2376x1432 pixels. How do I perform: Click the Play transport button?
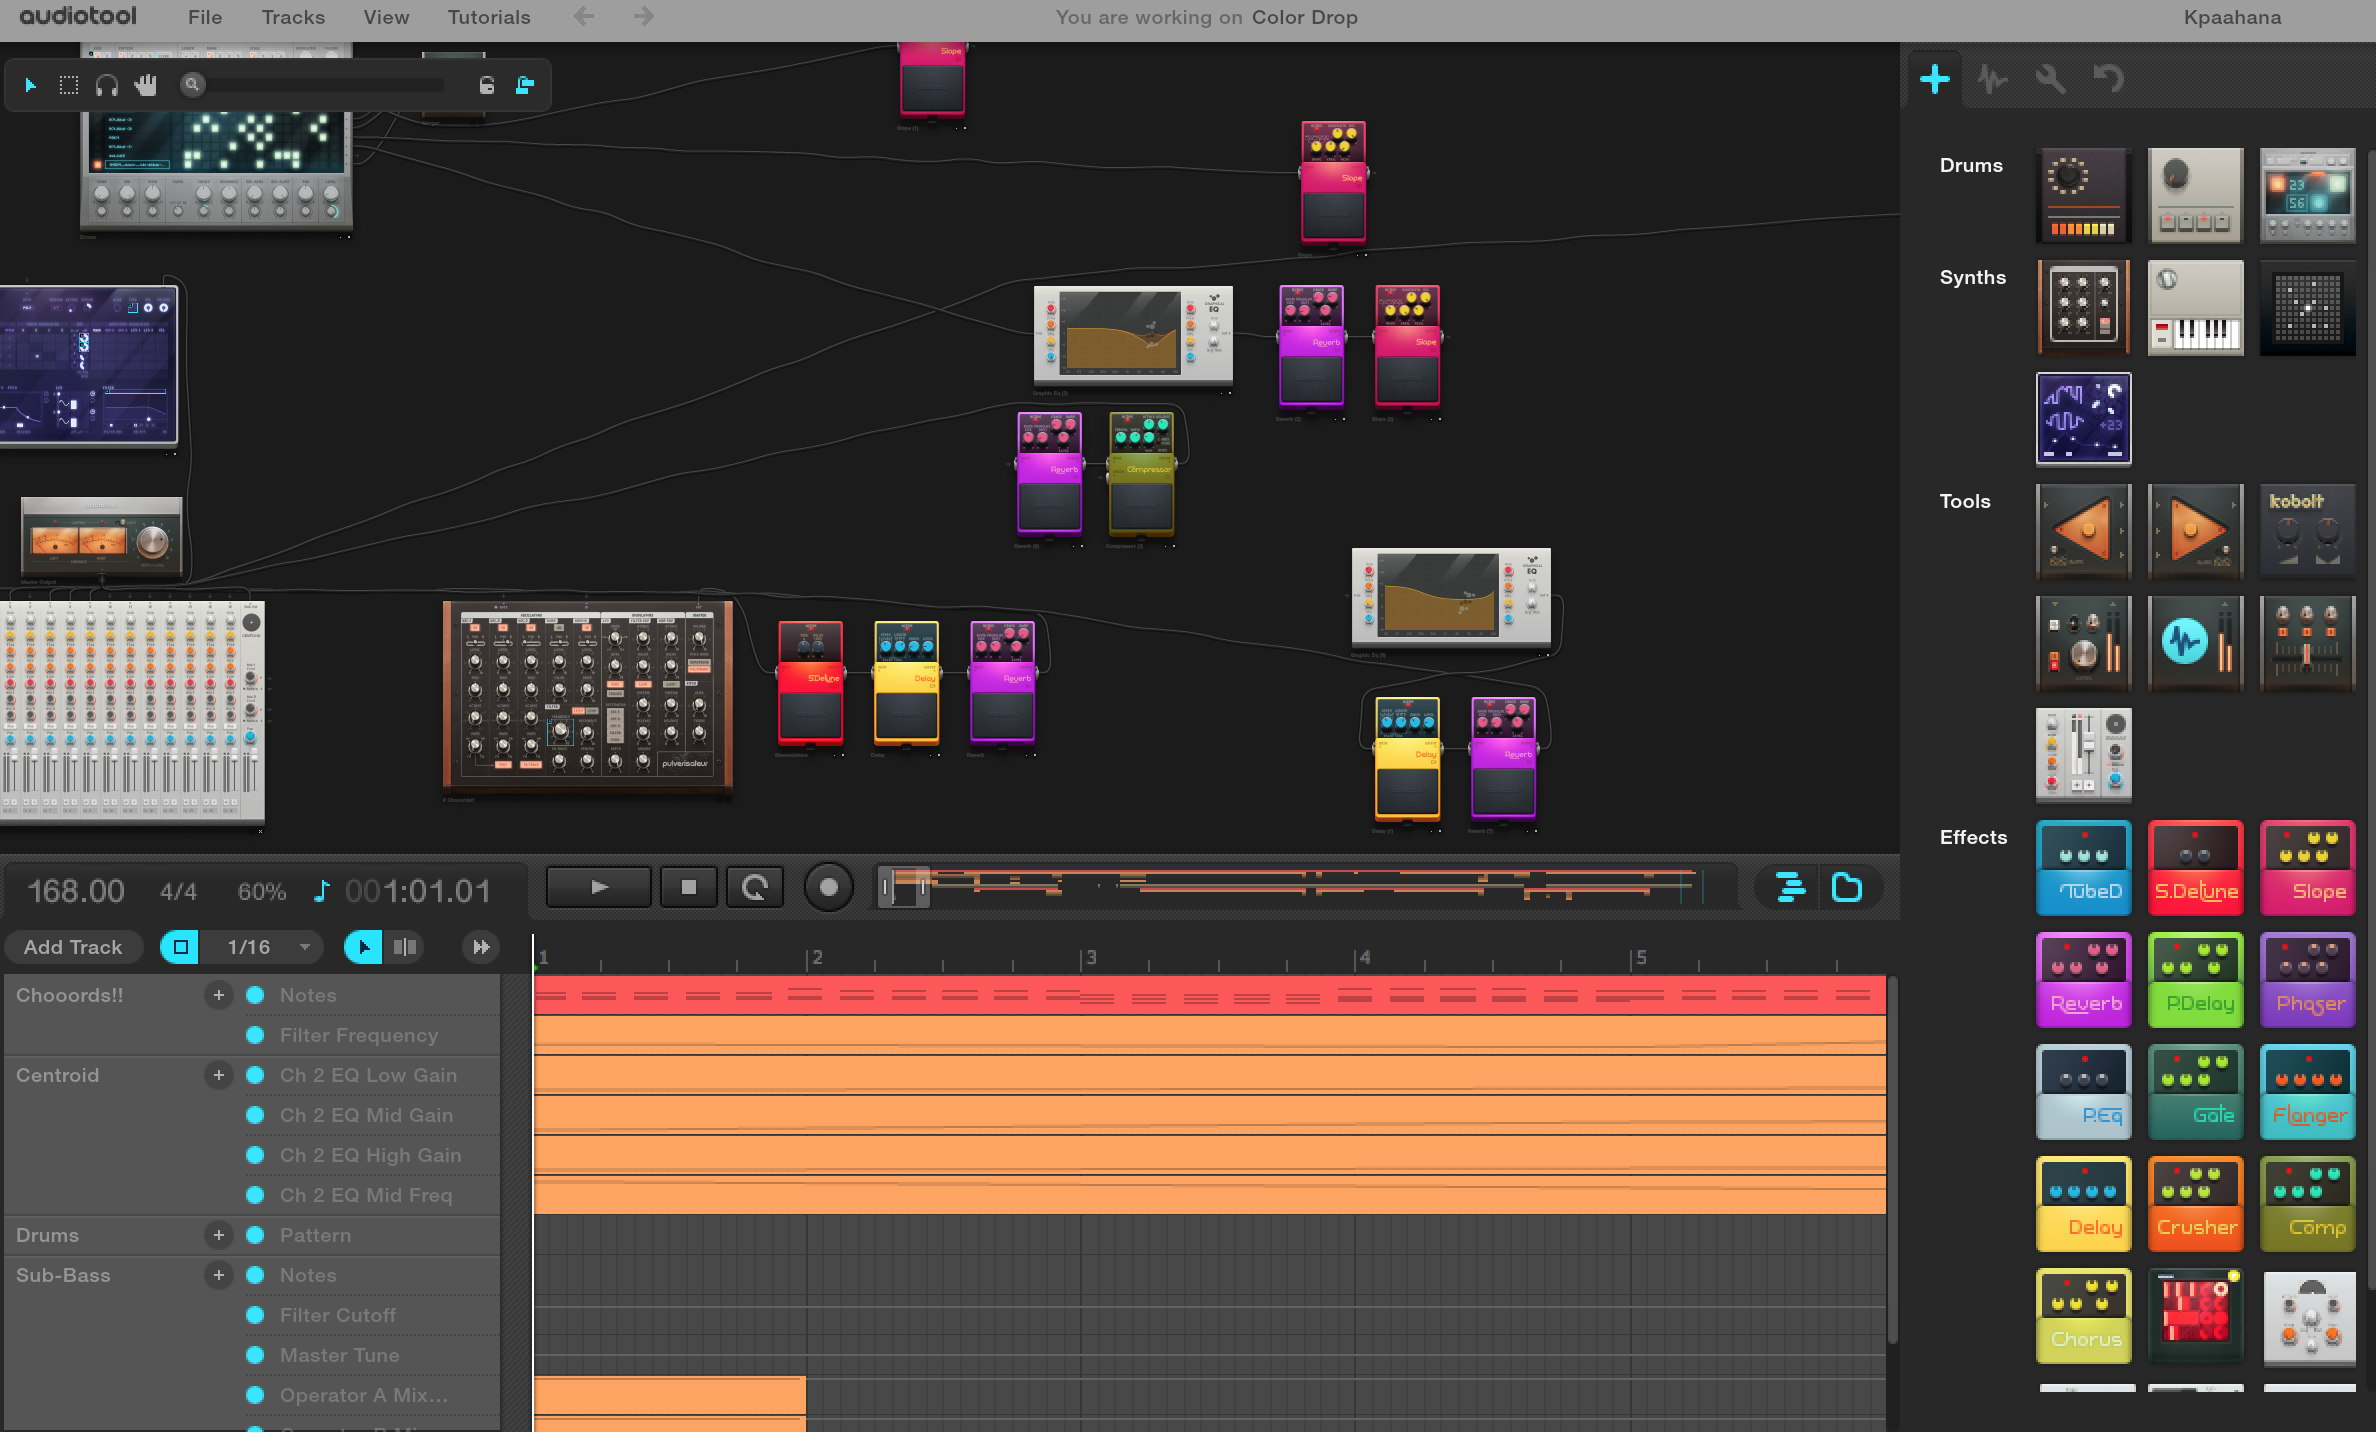click(599, 887)
